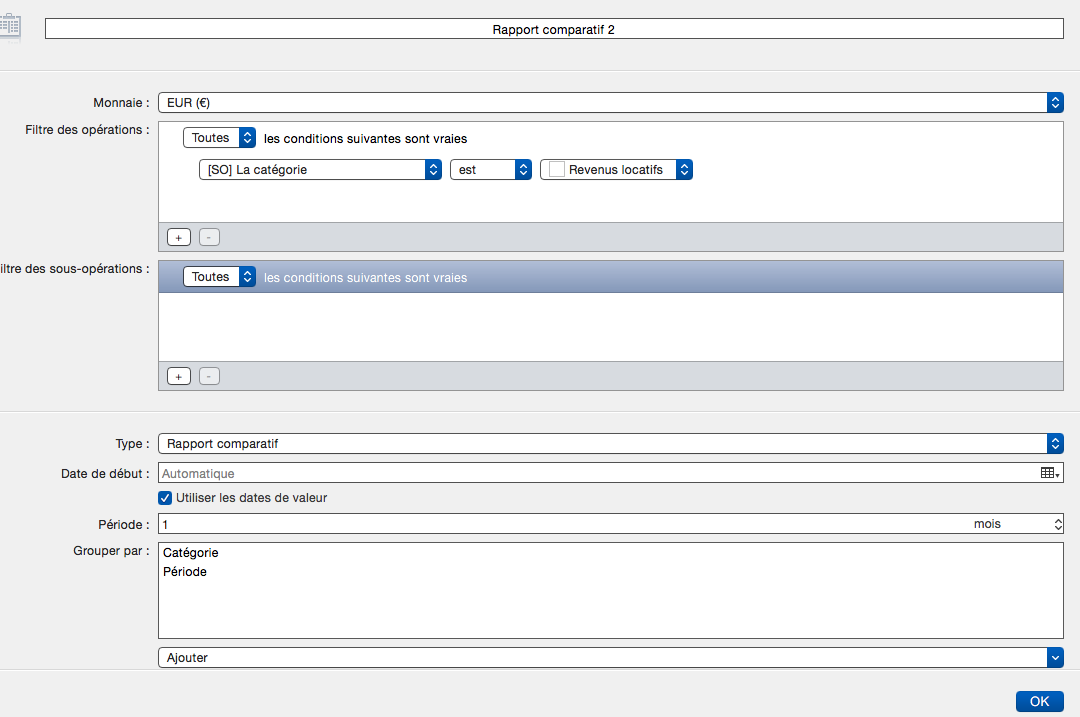This screenshot has width=1080, height=717.
Task: Open the Ajouter grouping dropdown
Action: point(610,657)
